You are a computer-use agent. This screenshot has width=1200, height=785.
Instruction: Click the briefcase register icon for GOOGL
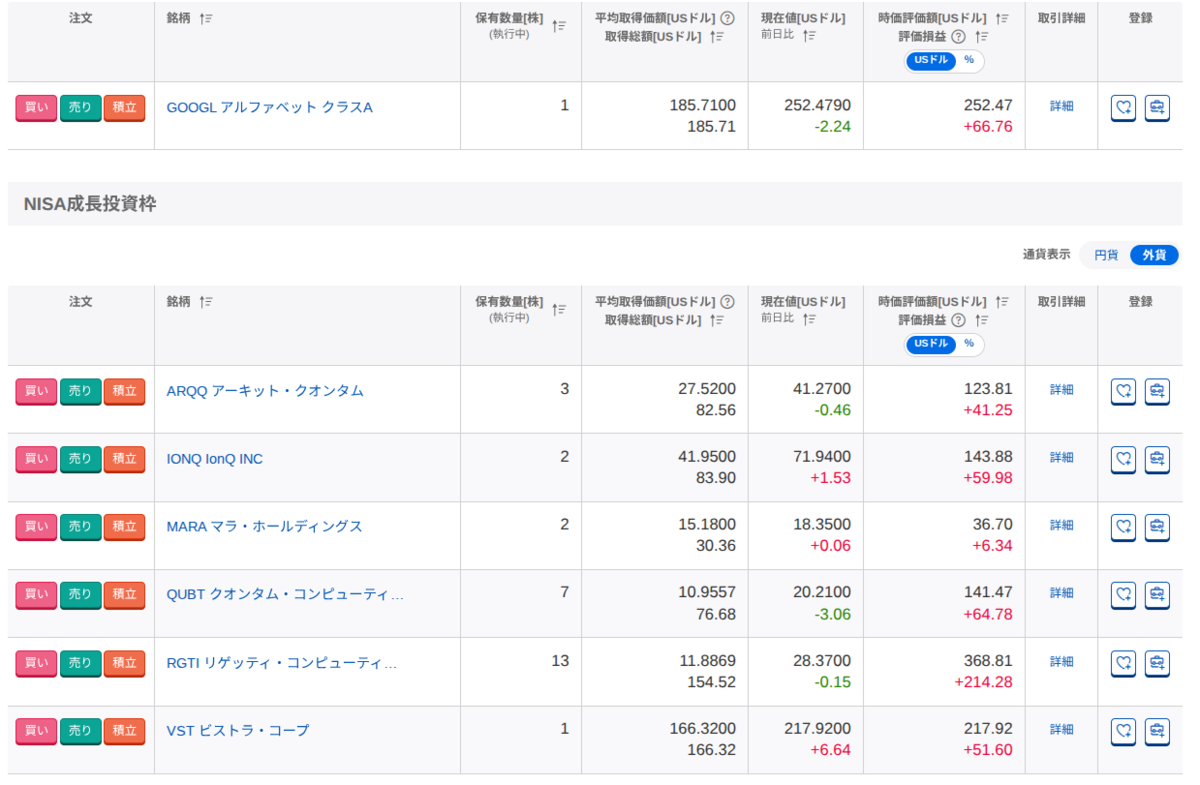point(1157,108)
